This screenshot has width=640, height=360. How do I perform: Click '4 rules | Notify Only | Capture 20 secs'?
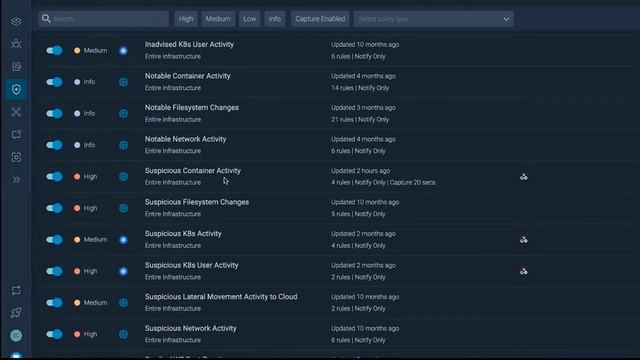click(383, 182)
